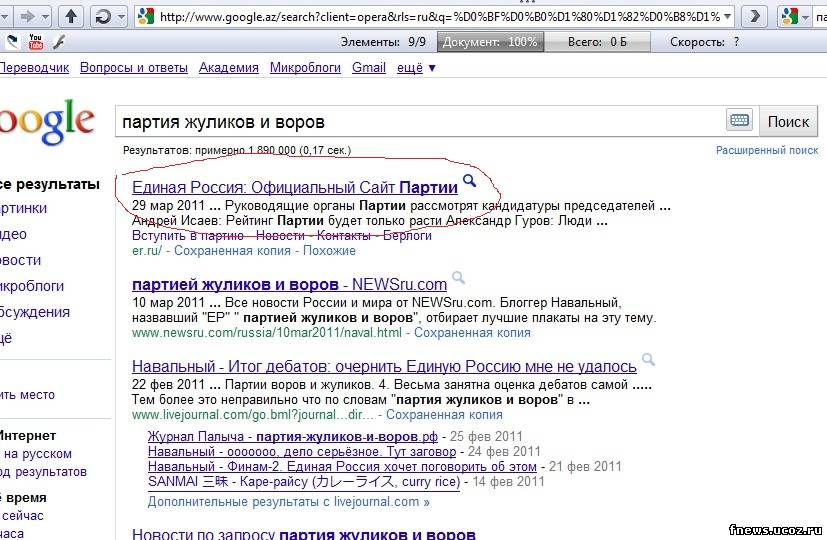Open Журнал Палыча партия-жуликов-и-воров.рф link
Image resolution: width=827 pixels, height=540 pixels.
293,437
